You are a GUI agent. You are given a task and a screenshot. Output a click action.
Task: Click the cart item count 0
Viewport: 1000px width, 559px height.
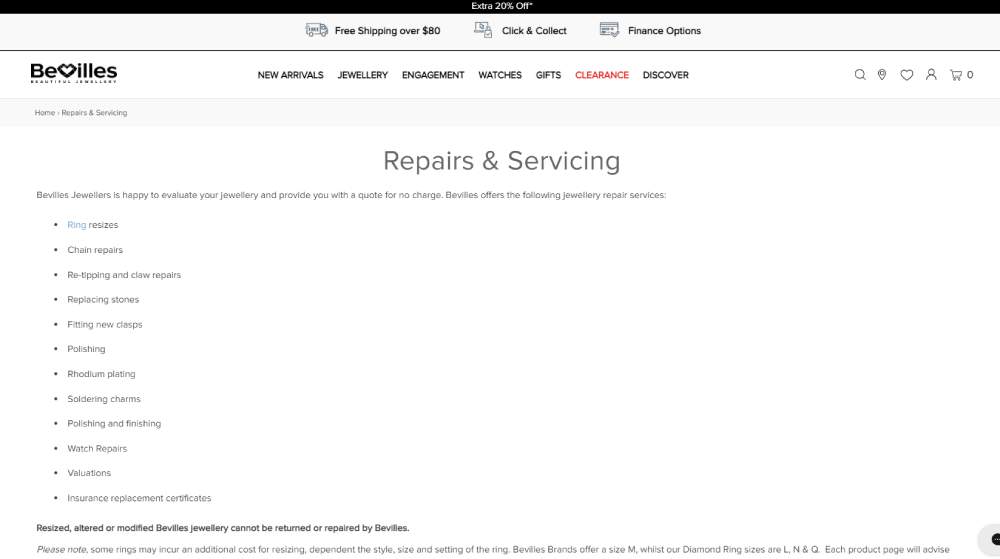pos(970,75)
